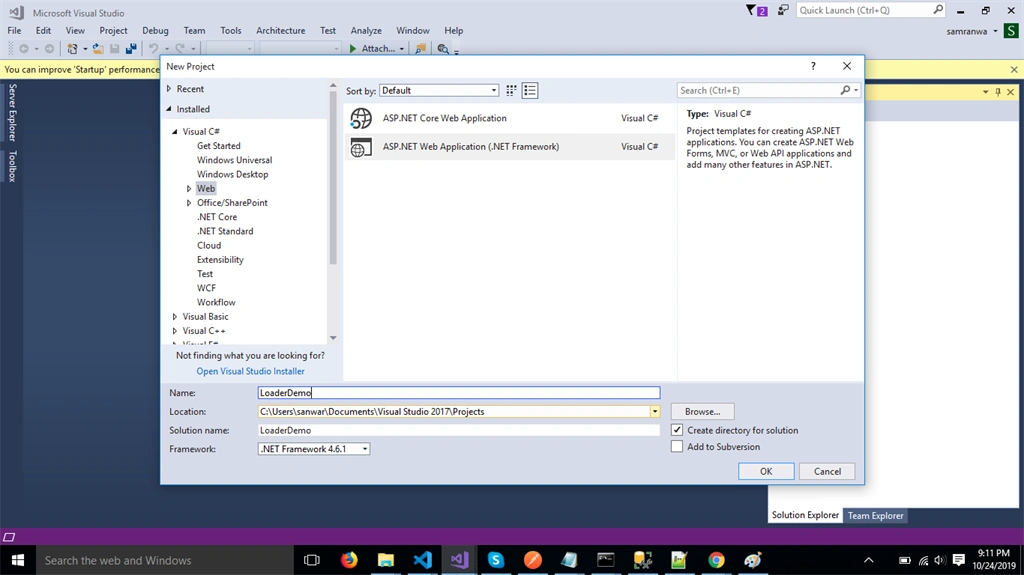Open Firefox from the taskbar
Viewport: 1024px width, 575px height.
coord(349,560)
